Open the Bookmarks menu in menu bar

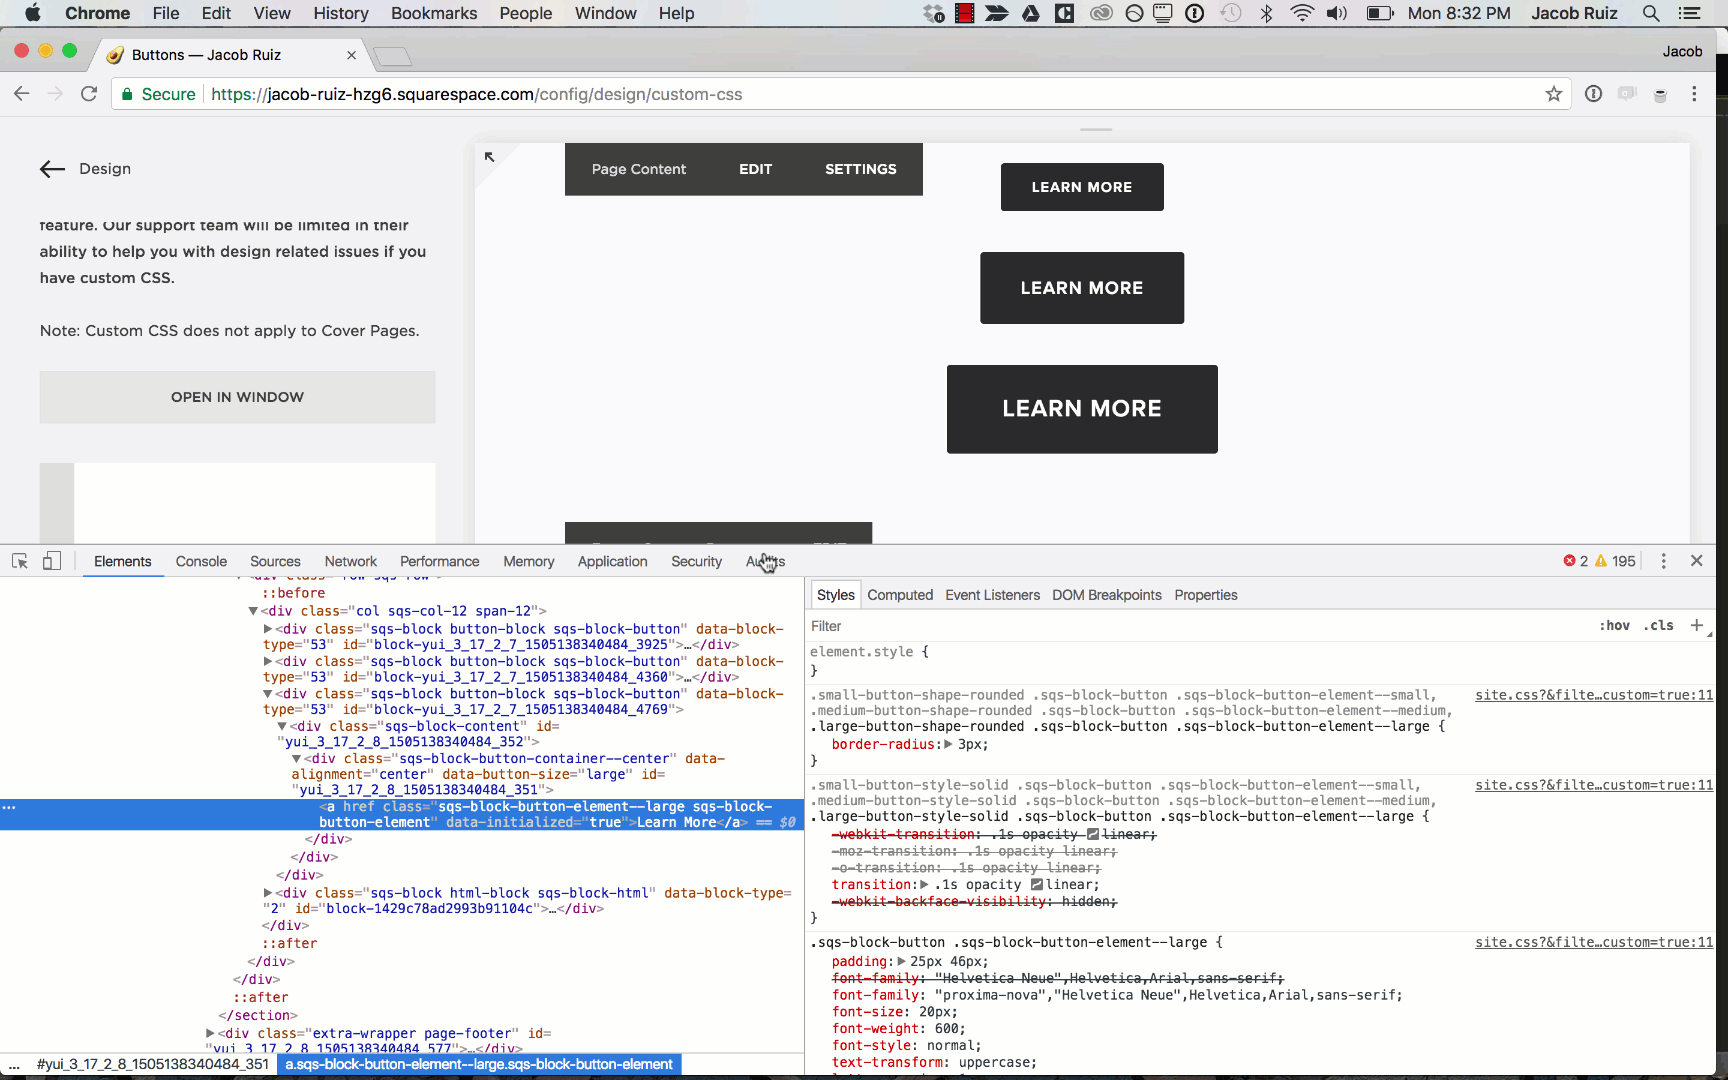pos(434,13)
